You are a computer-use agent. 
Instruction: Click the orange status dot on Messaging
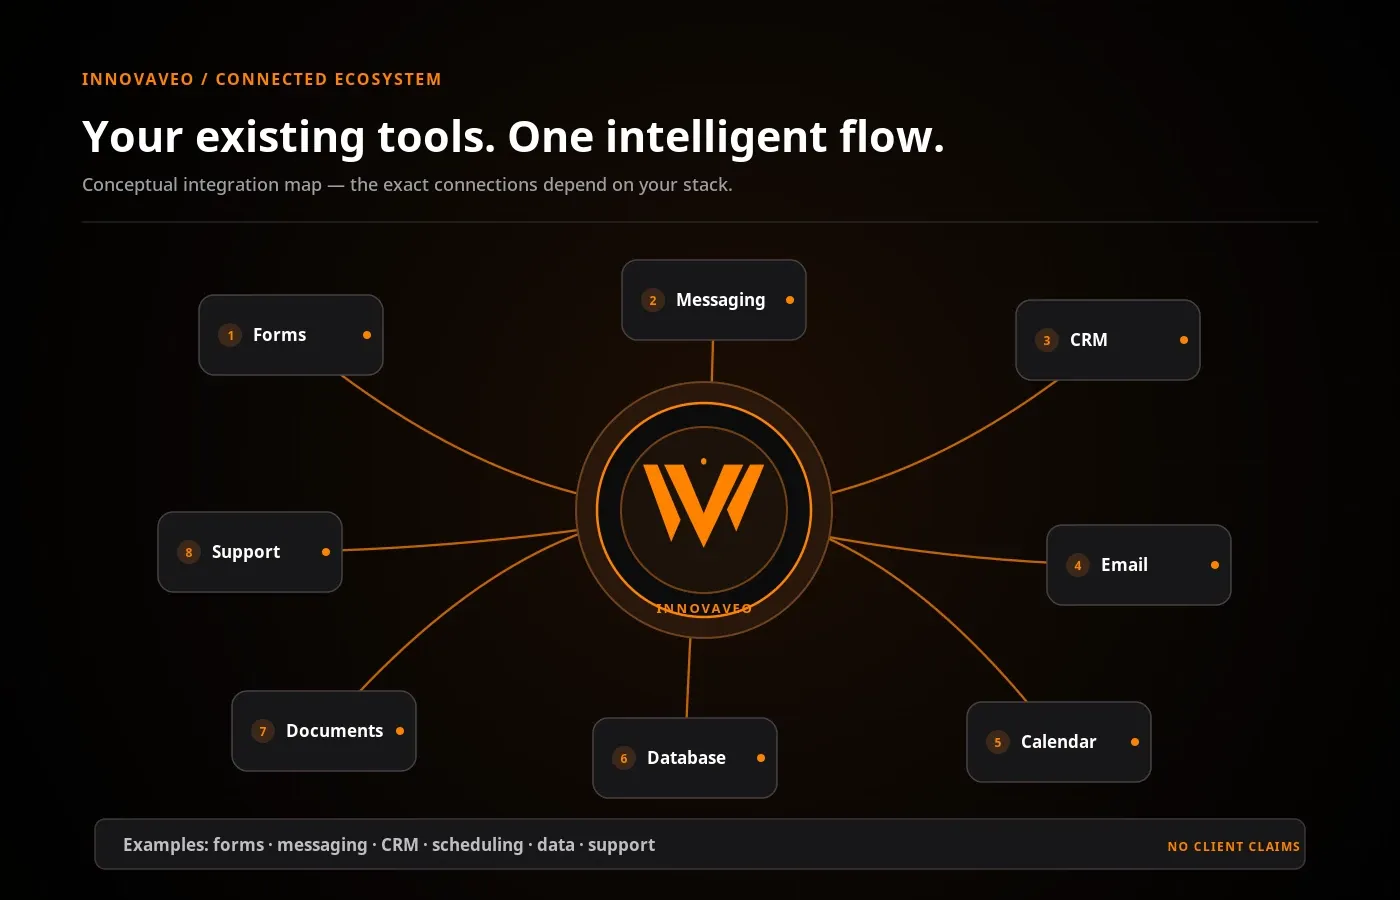[790, 300]
